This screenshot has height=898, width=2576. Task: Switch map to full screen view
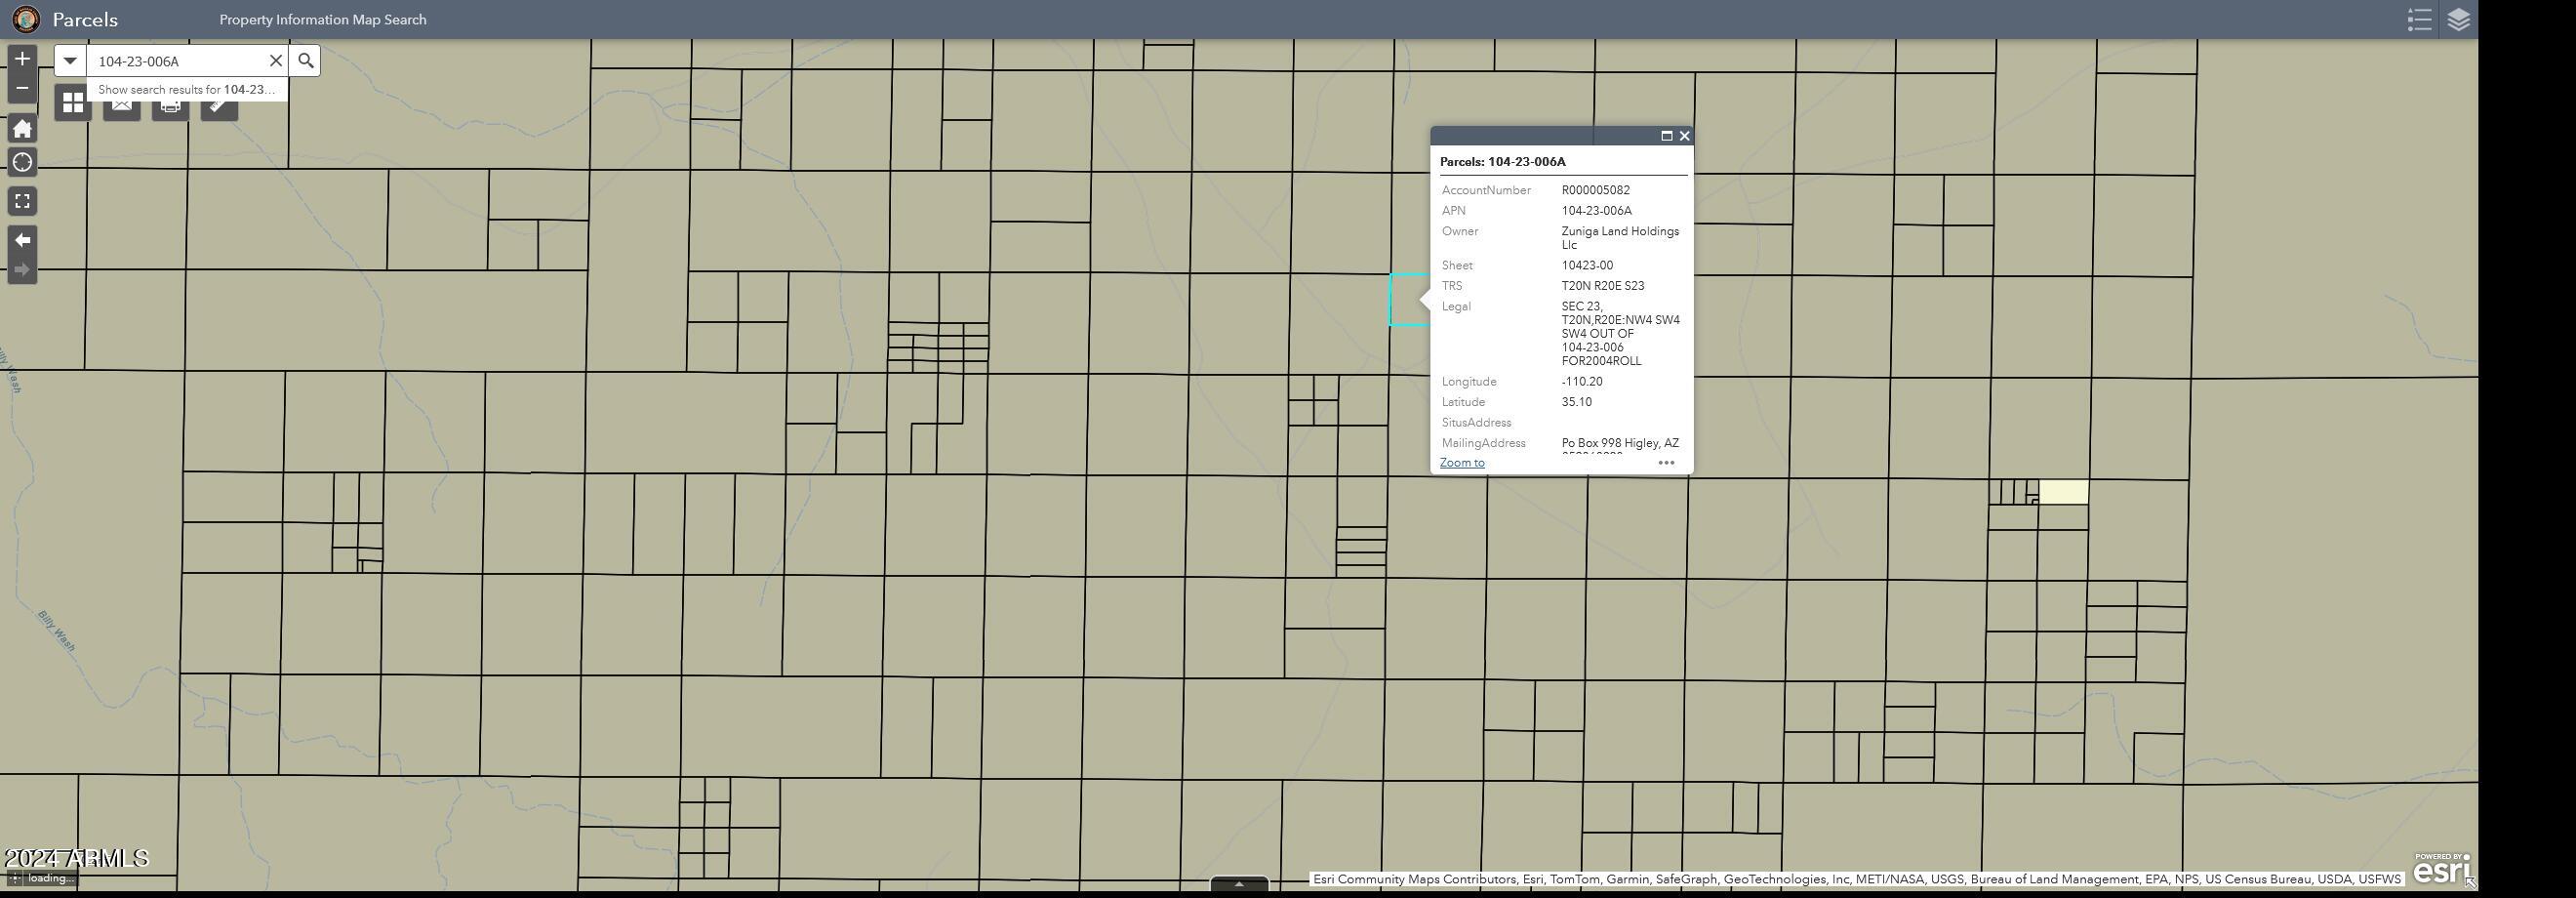click(x=22, y=201)
